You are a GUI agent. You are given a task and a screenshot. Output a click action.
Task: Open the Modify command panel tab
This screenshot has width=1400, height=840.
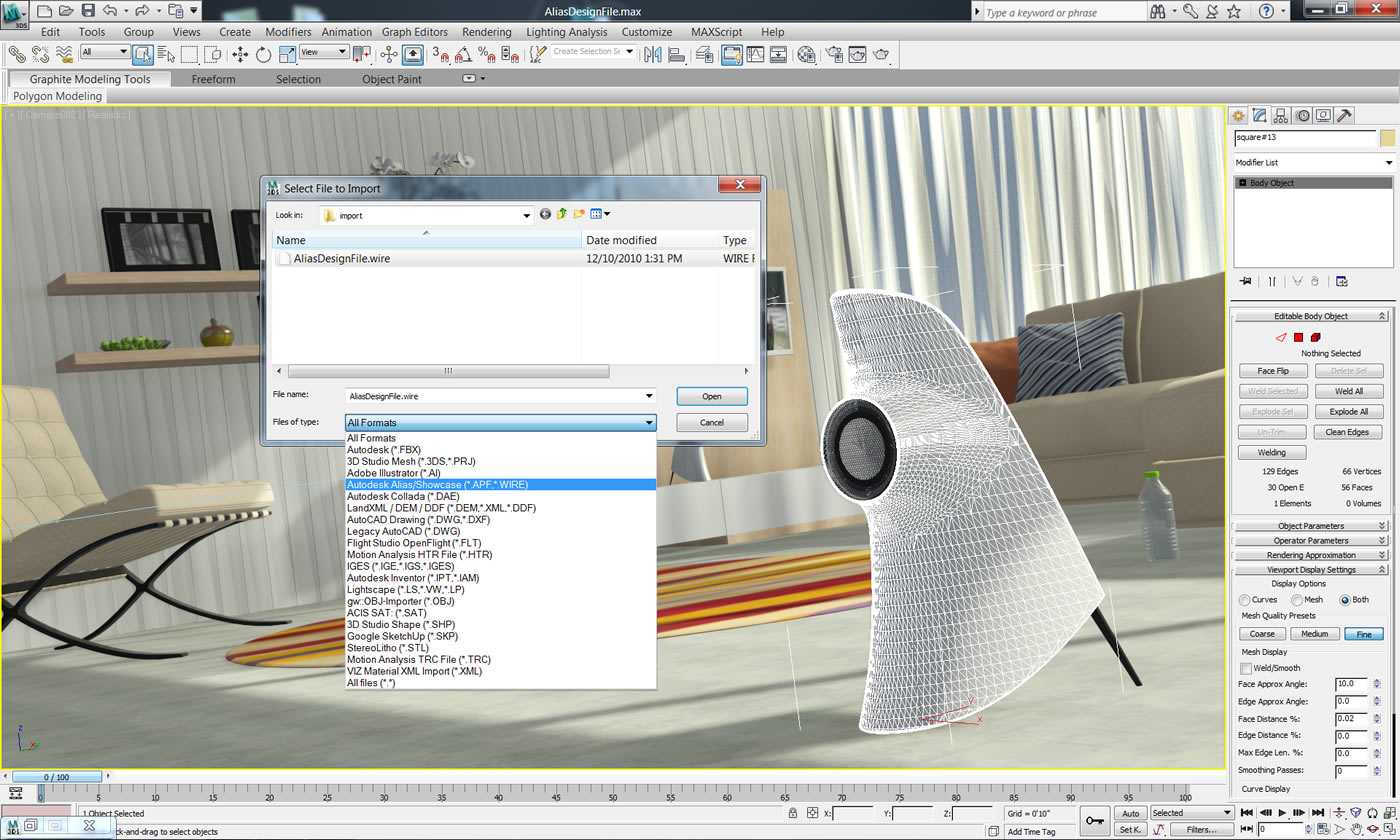[x=1259, y=116]
